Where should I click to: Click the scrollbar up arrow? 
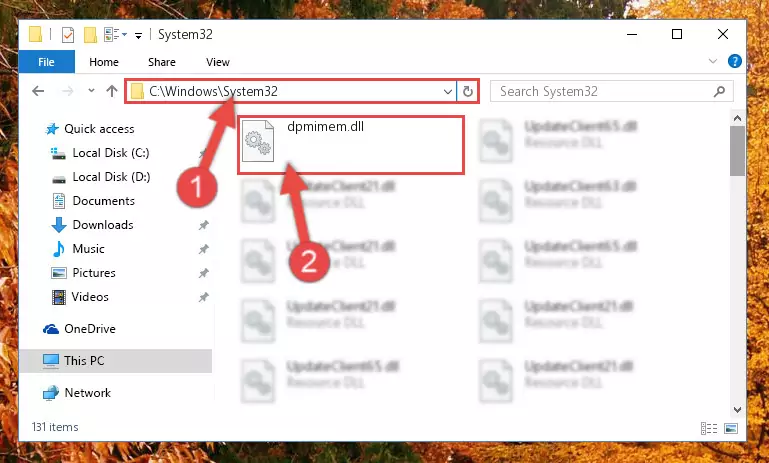pyautogui.click(x=737, y=118)
